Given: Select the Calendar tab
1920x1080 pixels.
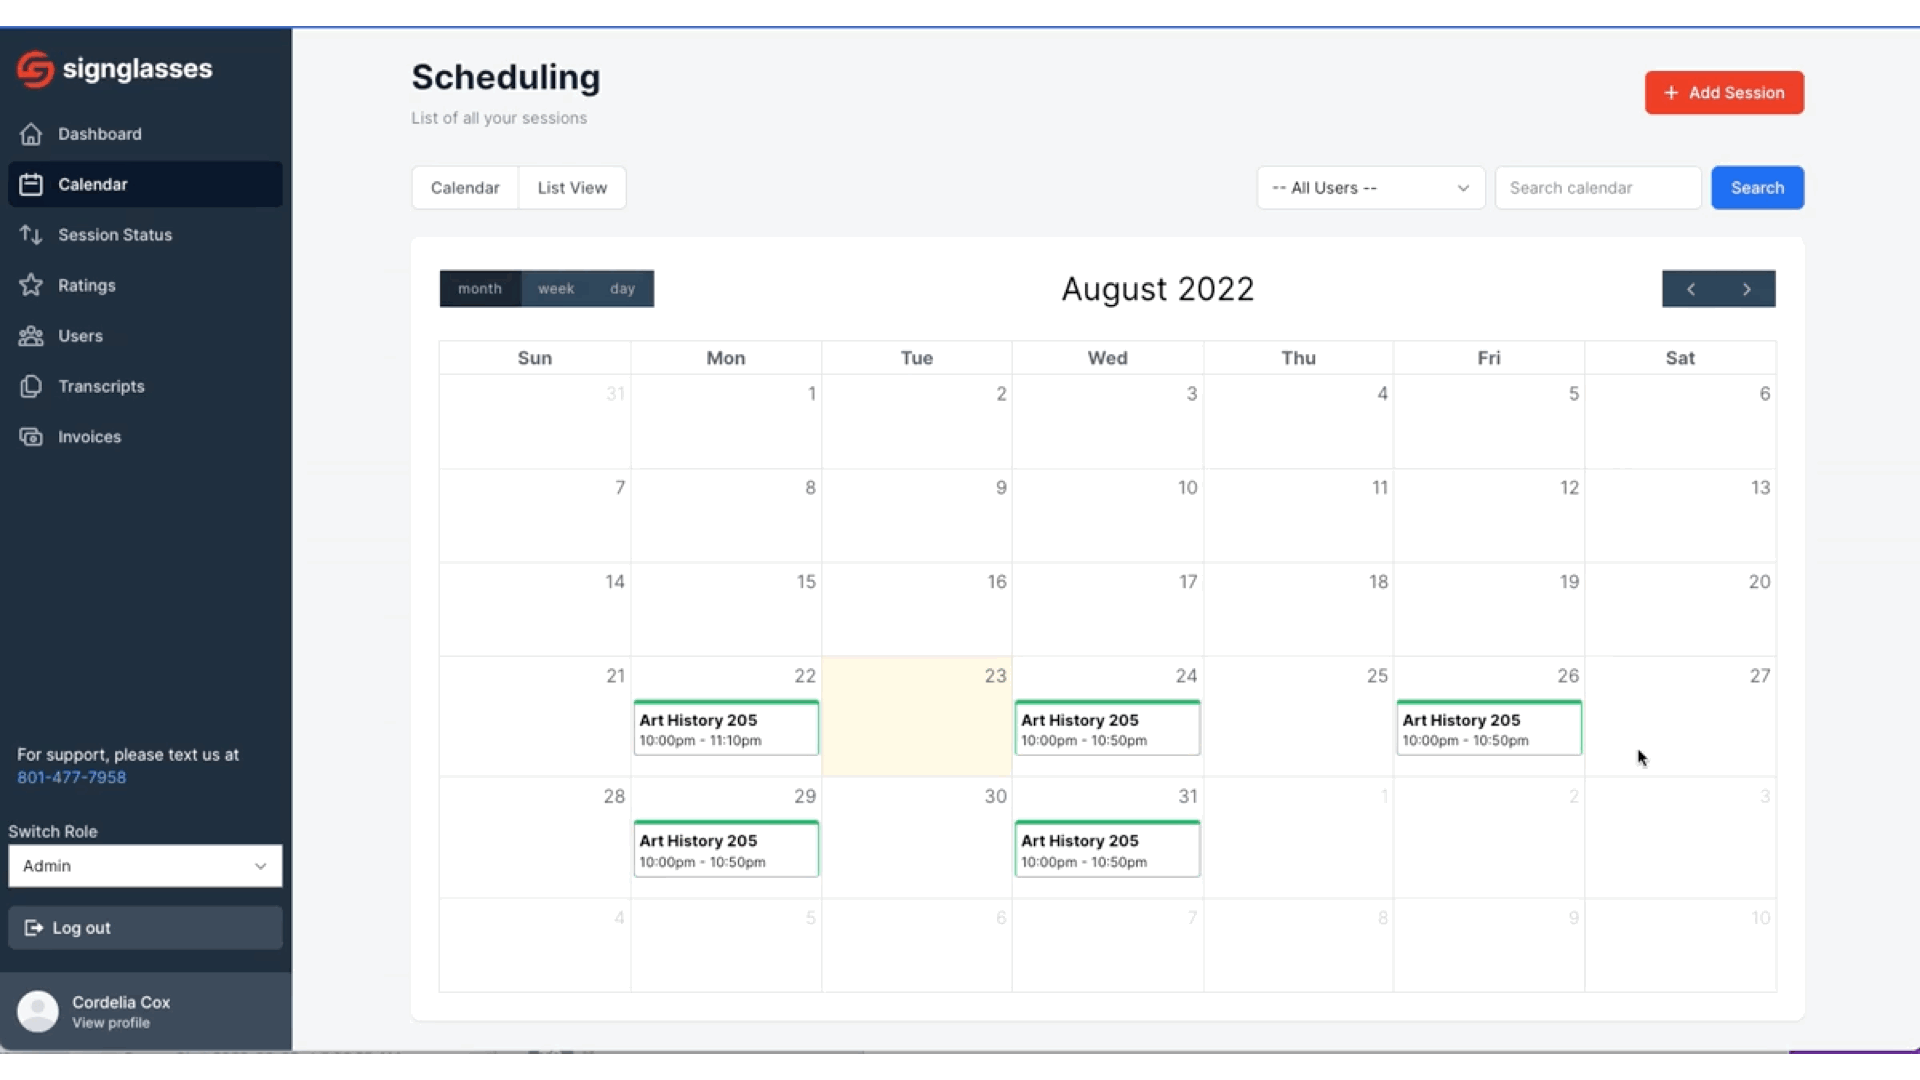Looking at the screenshot, I should 465,188.
